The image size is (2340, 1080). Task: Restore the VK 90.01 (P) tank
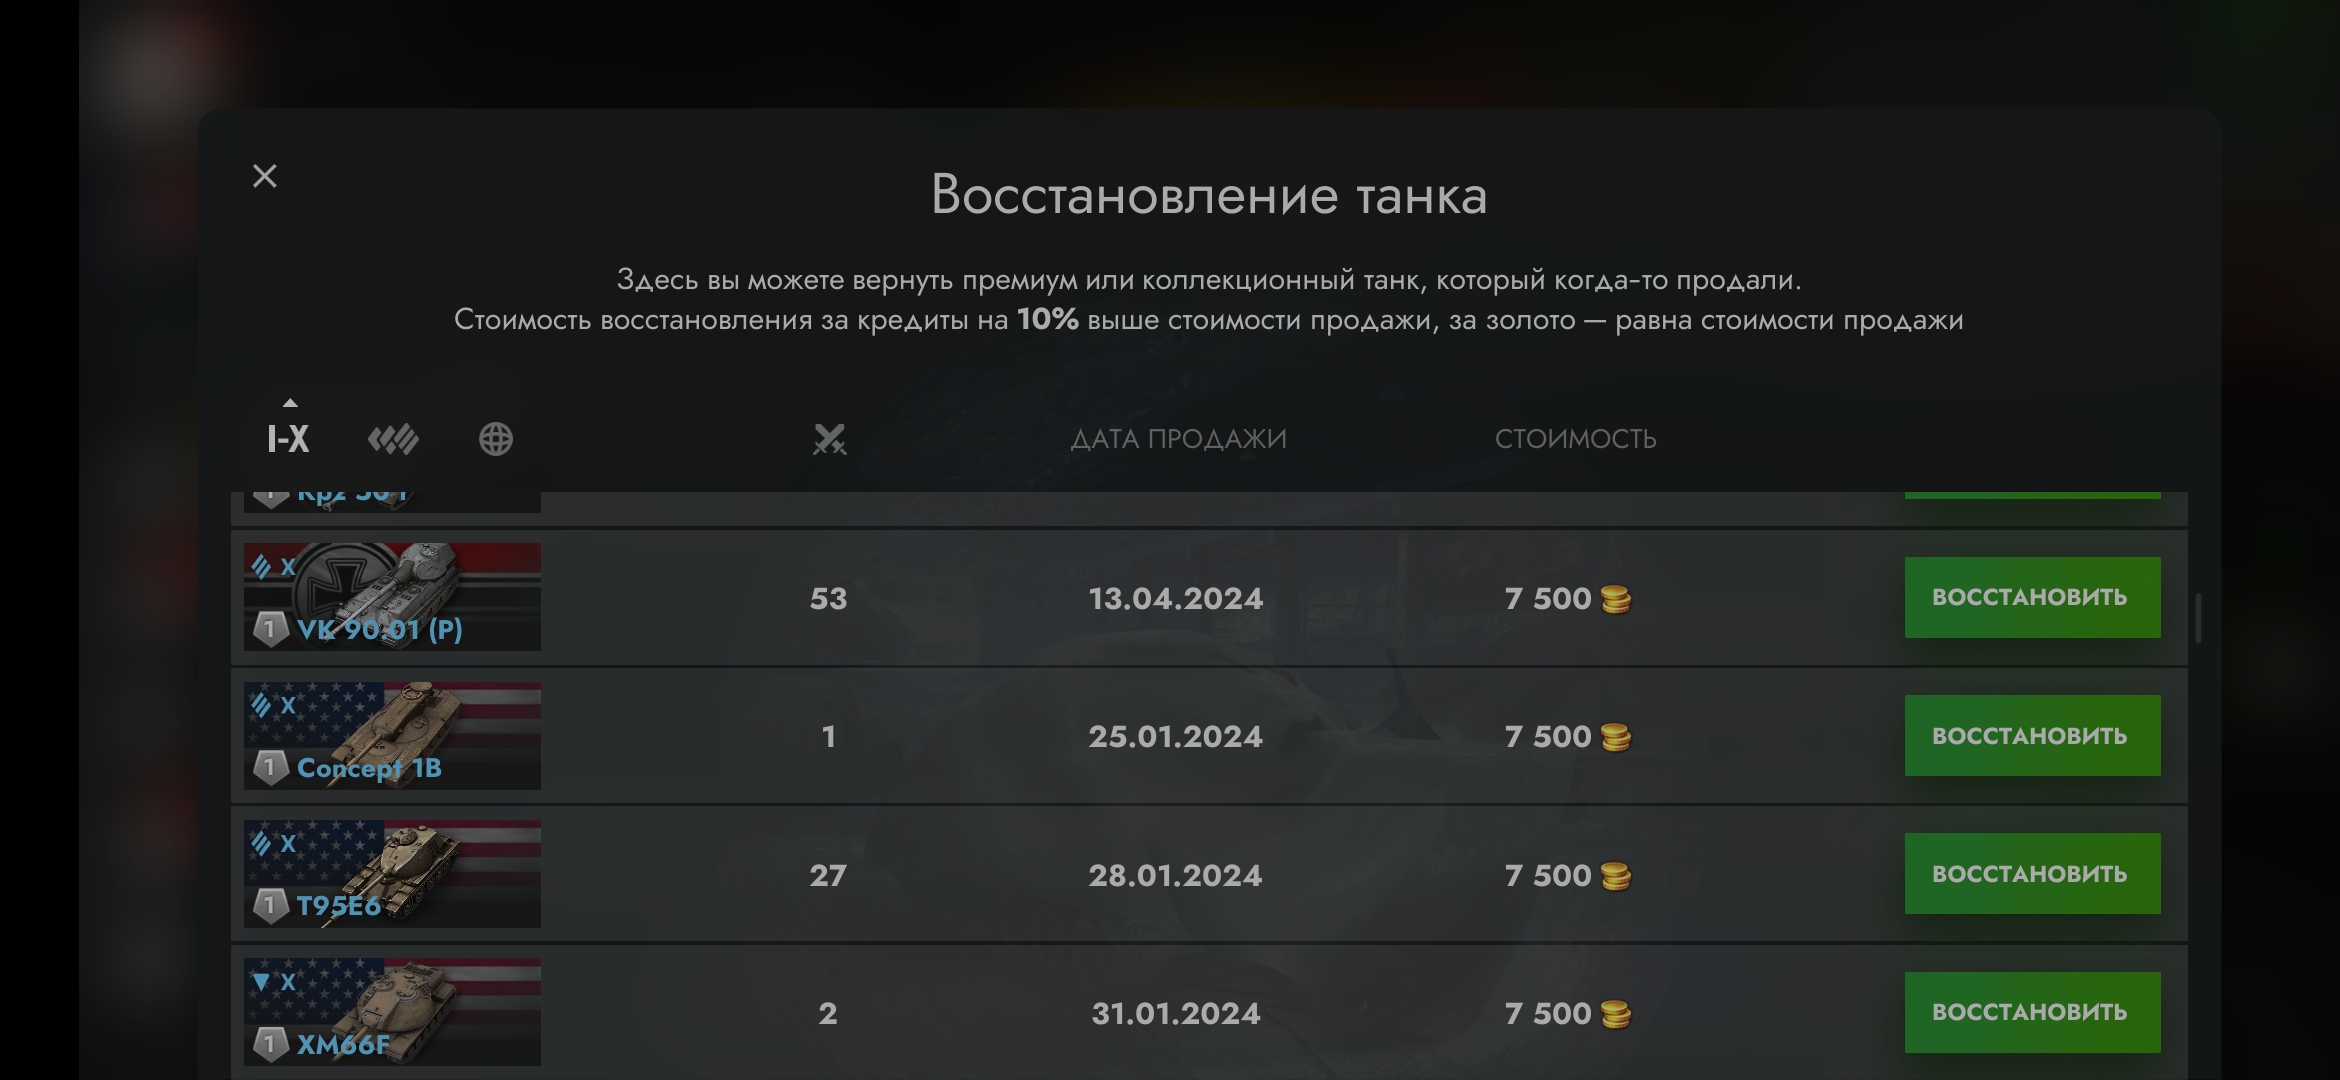pyautogui.click(x=2031, y=598)
